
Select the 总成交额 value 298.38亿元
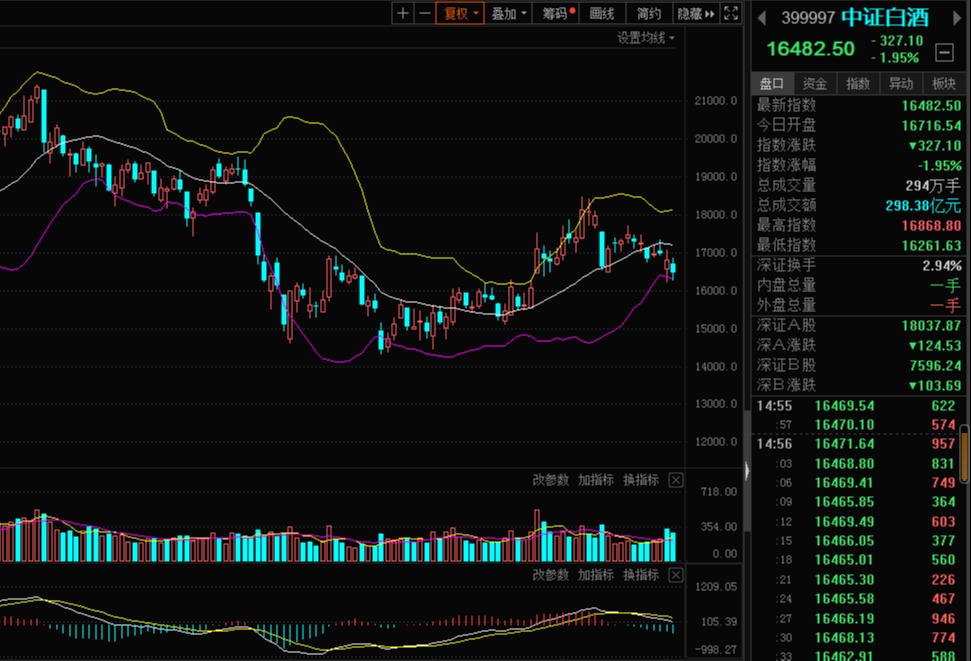click(923, 205)
